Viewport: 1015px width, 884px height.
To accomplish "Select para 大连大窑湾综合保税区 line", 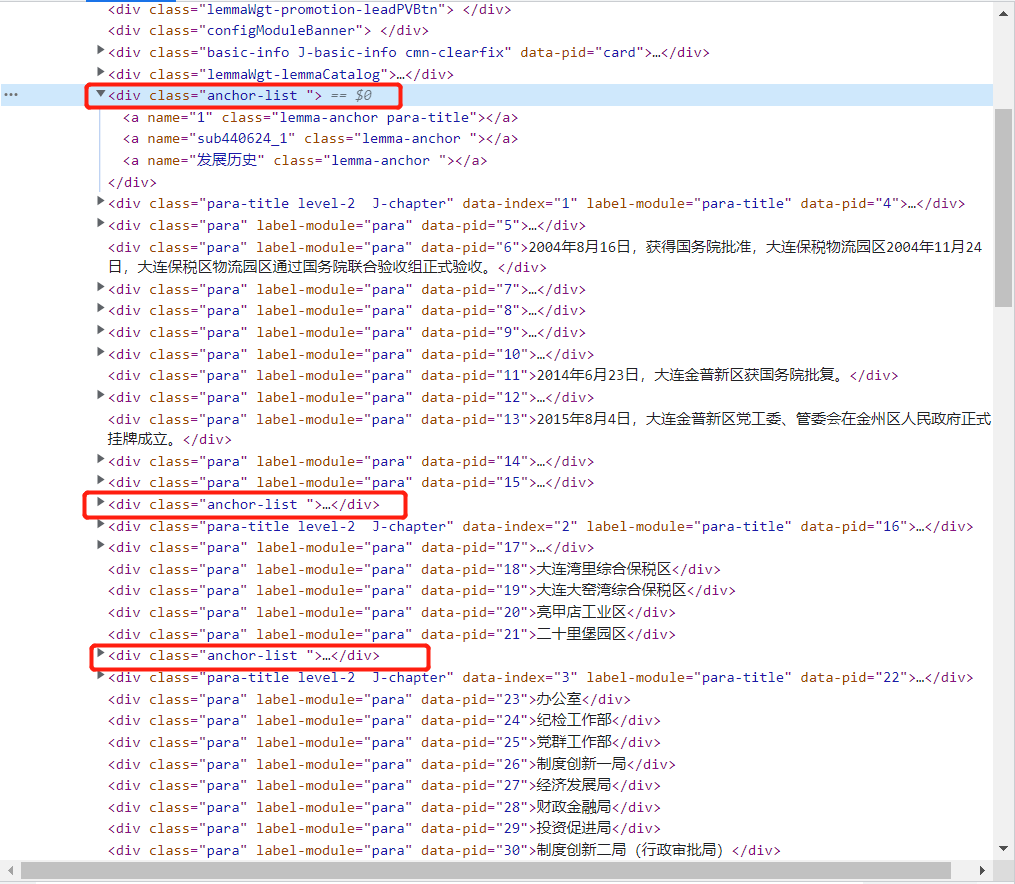I will pyautogui.click(x=421, y=591).
